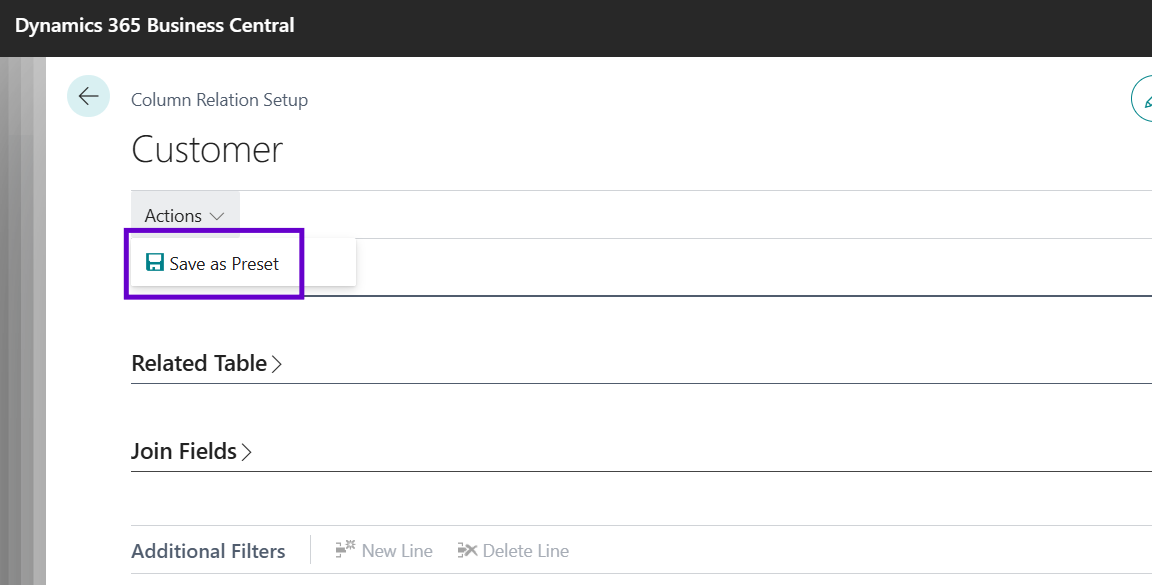
Task: Click the dimmed background page strip on left
Action: [23, 320]
